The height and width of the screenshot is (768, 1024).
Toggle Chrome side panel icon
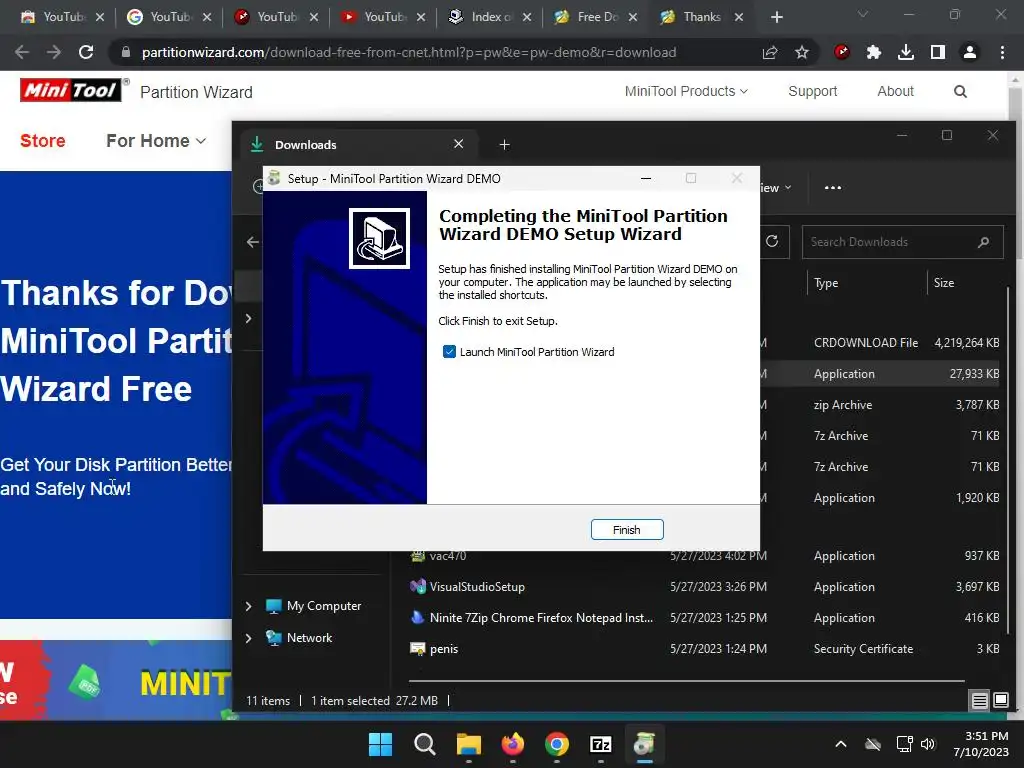coord(938,52)
